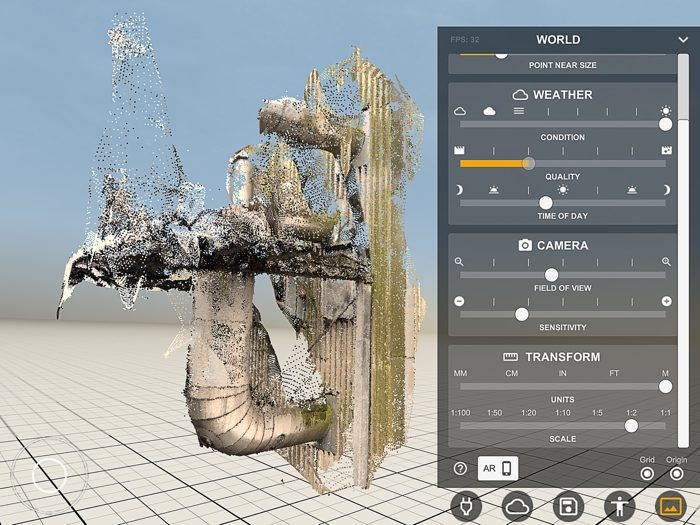Screen dimensions: 700x525
Task: Set scale to 1:50
Action: pyautogui.click(x=495, y=413)
